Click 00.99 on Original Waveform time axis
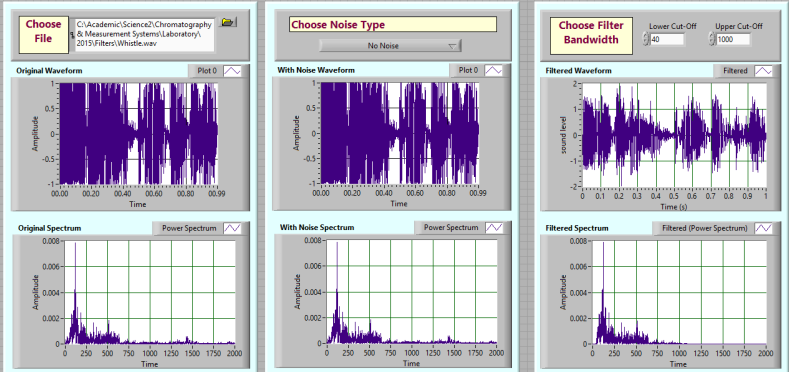The image size is (789, 372). pyautogui.click(x=218, y=192)
